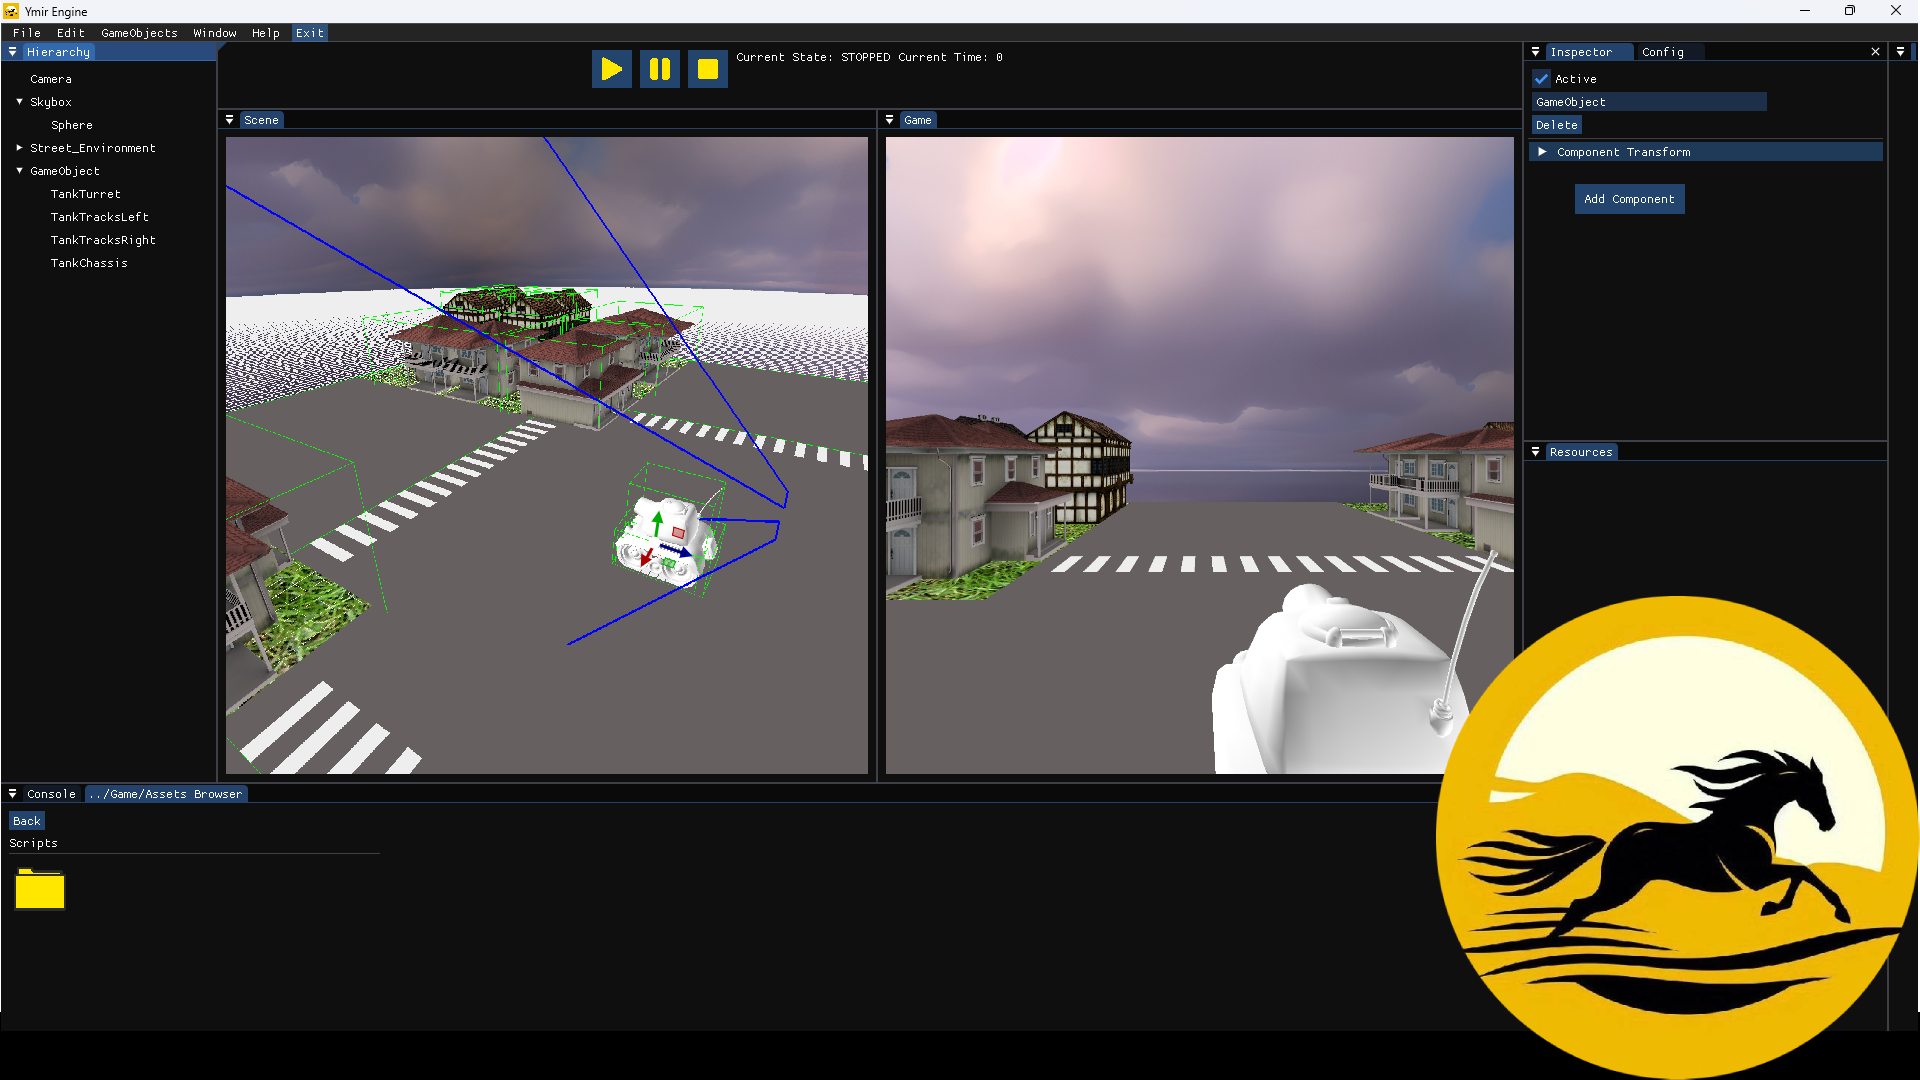Open the Edit menu
The width and height of the screenshot is (1920, 1080).
click(x=70, y=33)
